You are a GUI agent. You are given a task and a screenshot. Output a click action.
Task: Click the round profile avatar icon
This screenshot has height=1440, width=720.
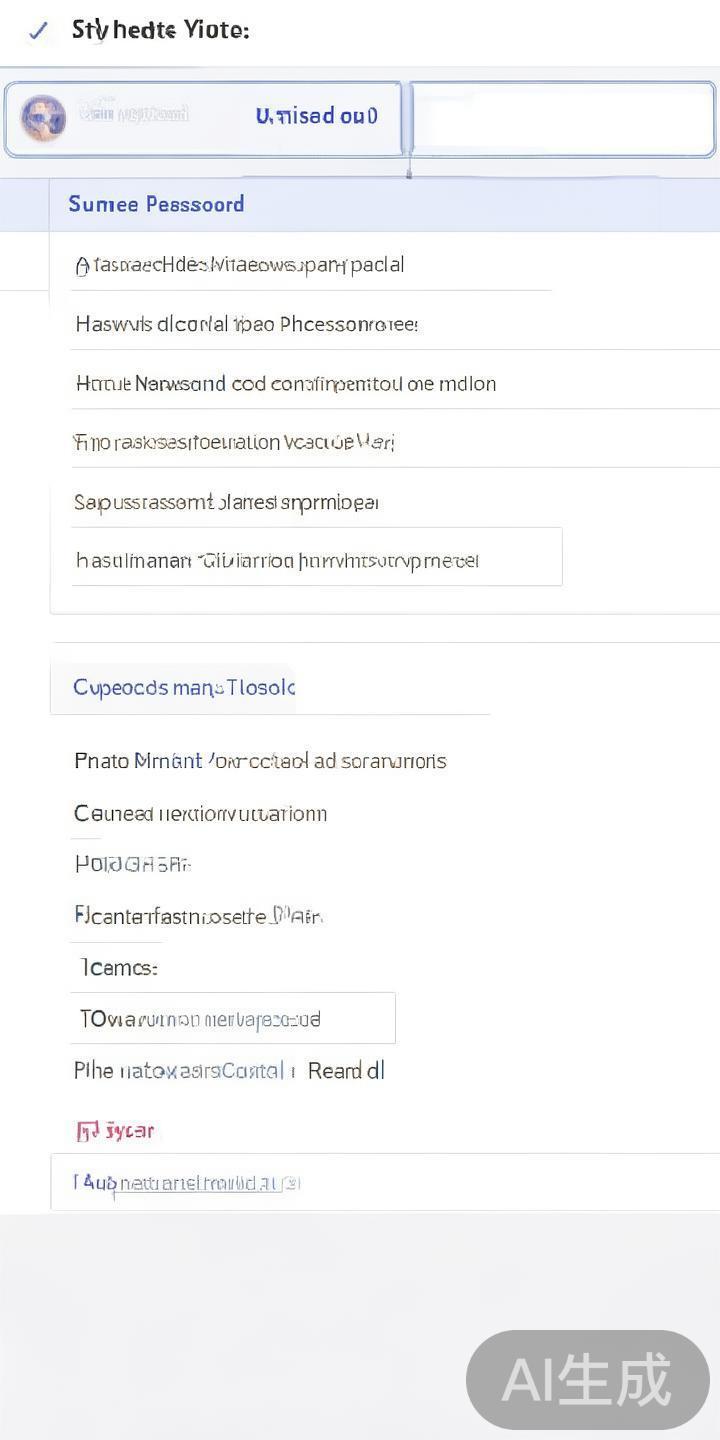coord(43,118)
